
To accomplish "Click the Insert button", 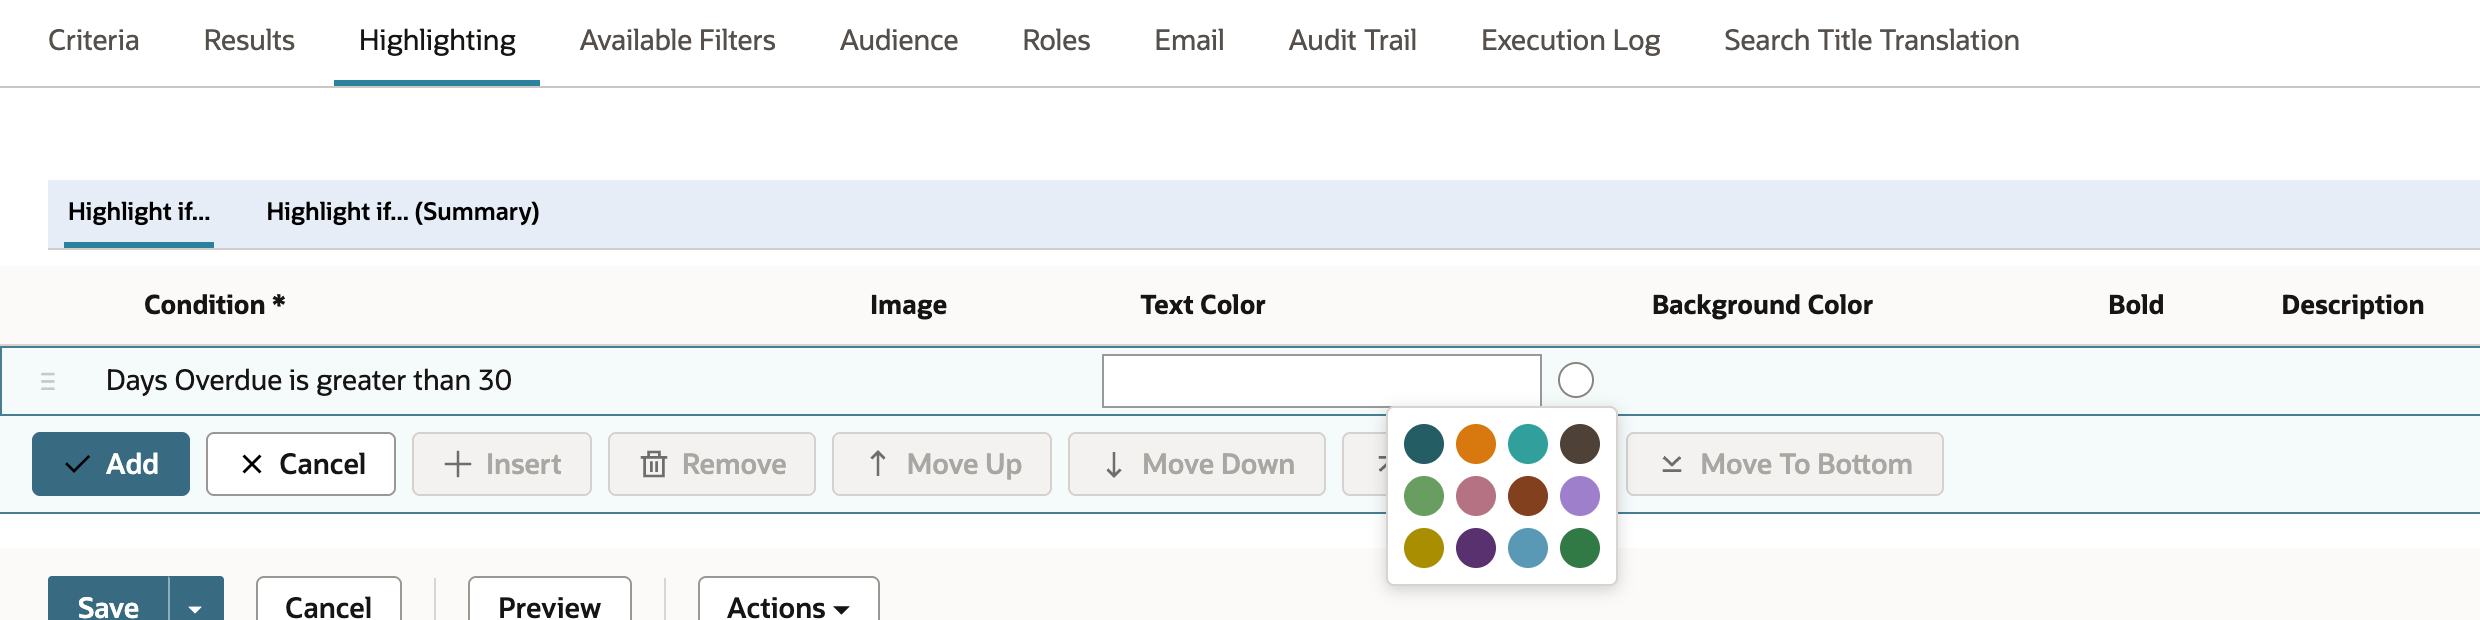I will click(502, 464).
